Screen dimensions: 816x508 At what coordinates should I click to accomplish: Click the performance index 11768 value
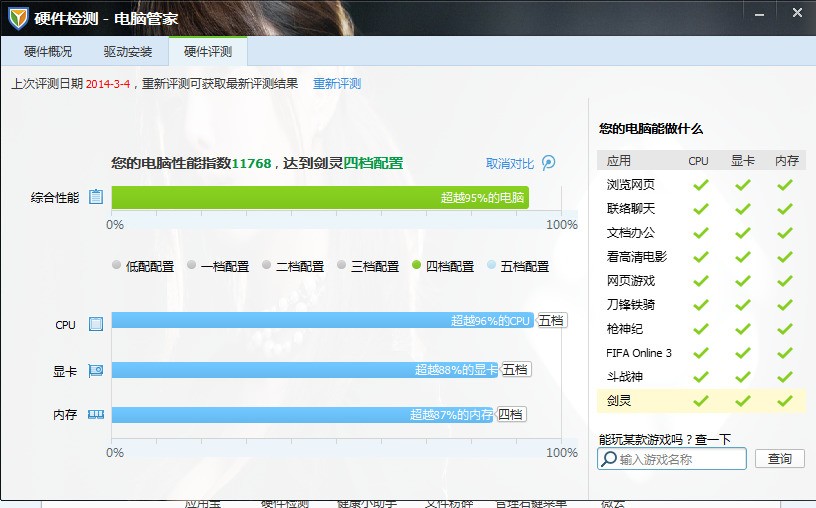tap(251, 163)
